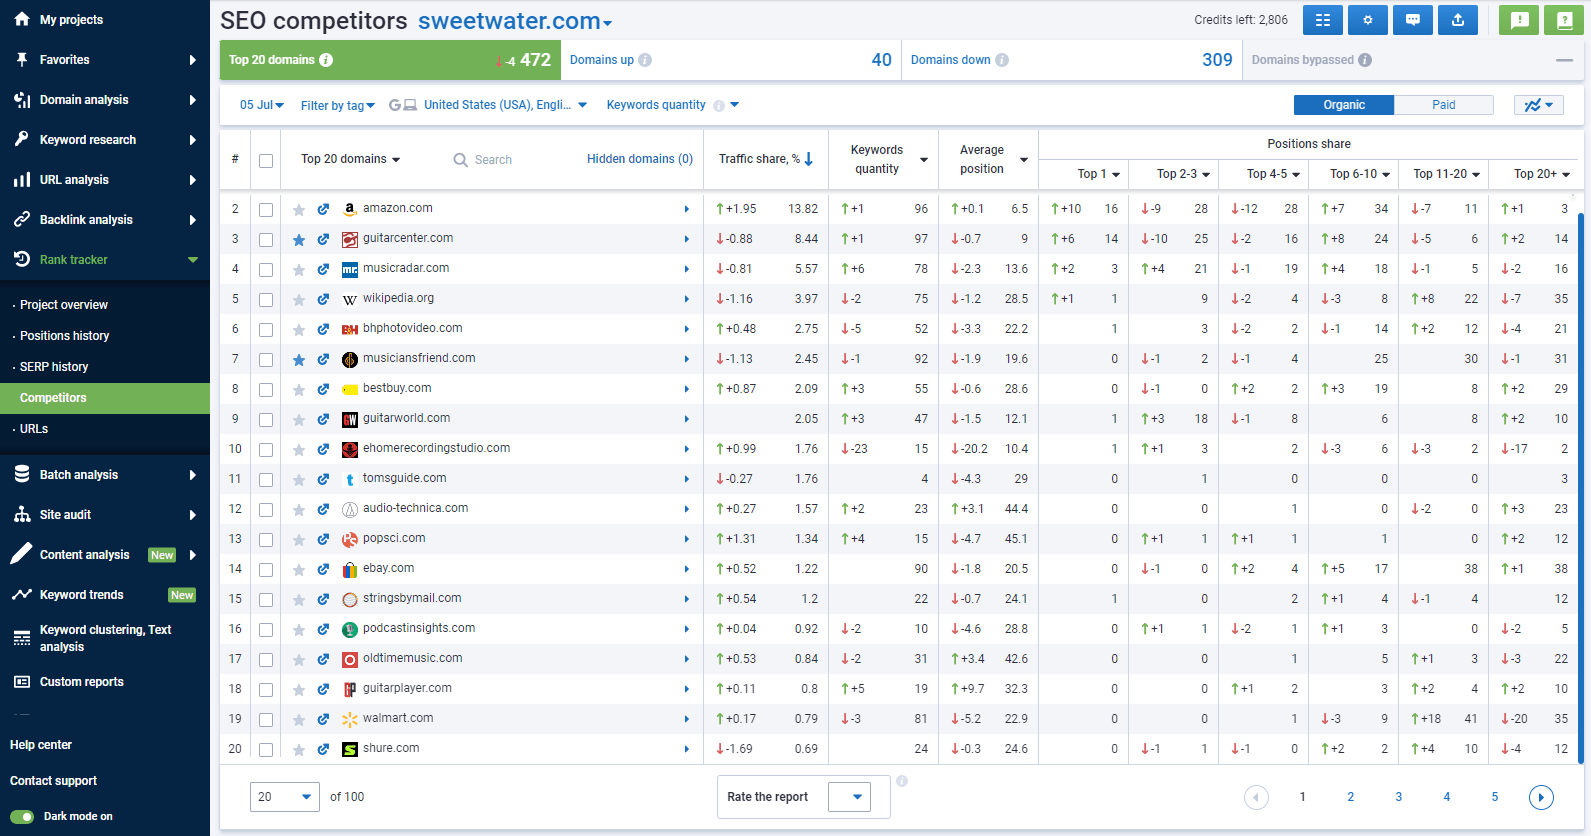The image size is (1591, 836).
Task: Click the next page arrow button
Action: (1542, 797)
